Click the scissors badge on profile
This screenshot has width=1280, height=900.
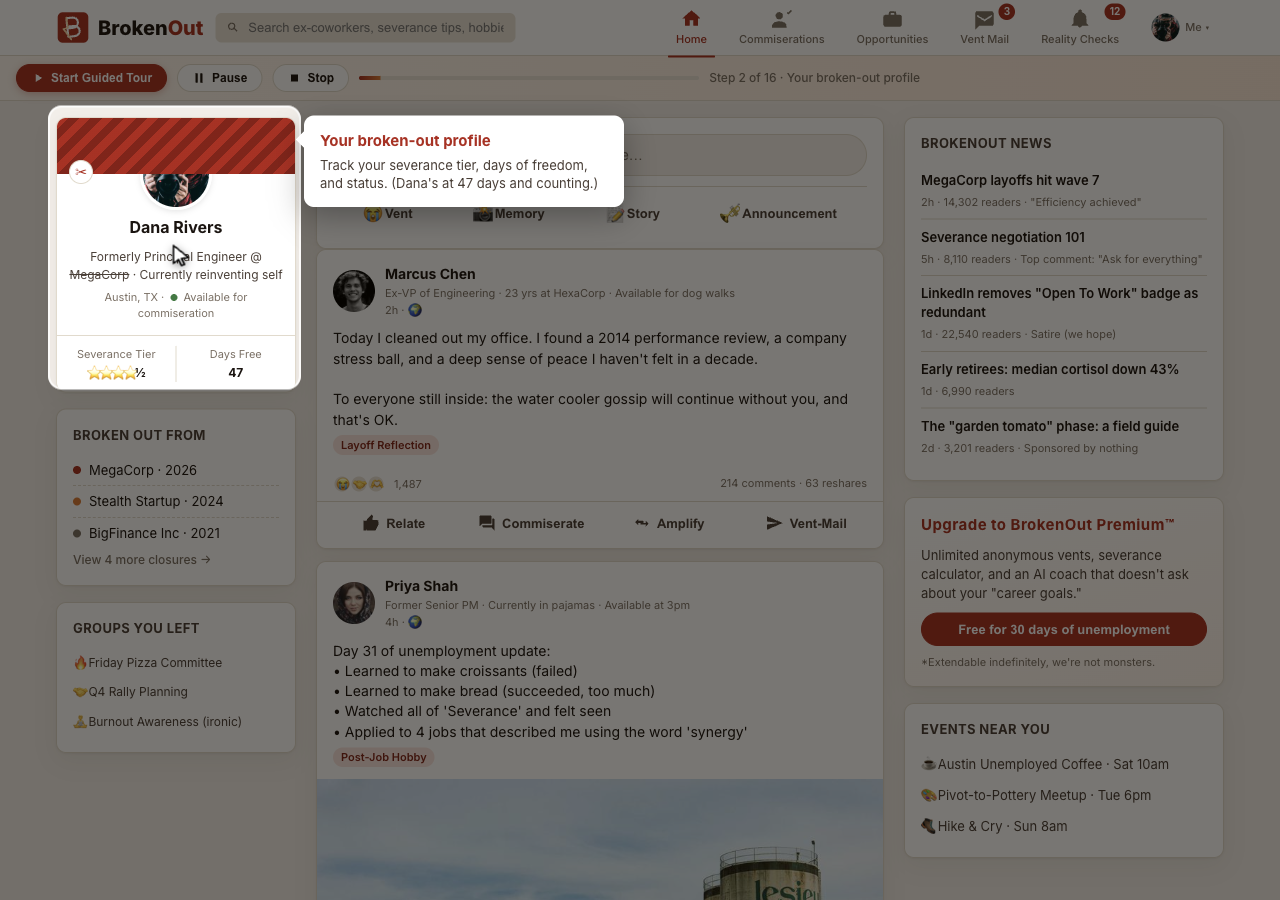click(81, 172)
